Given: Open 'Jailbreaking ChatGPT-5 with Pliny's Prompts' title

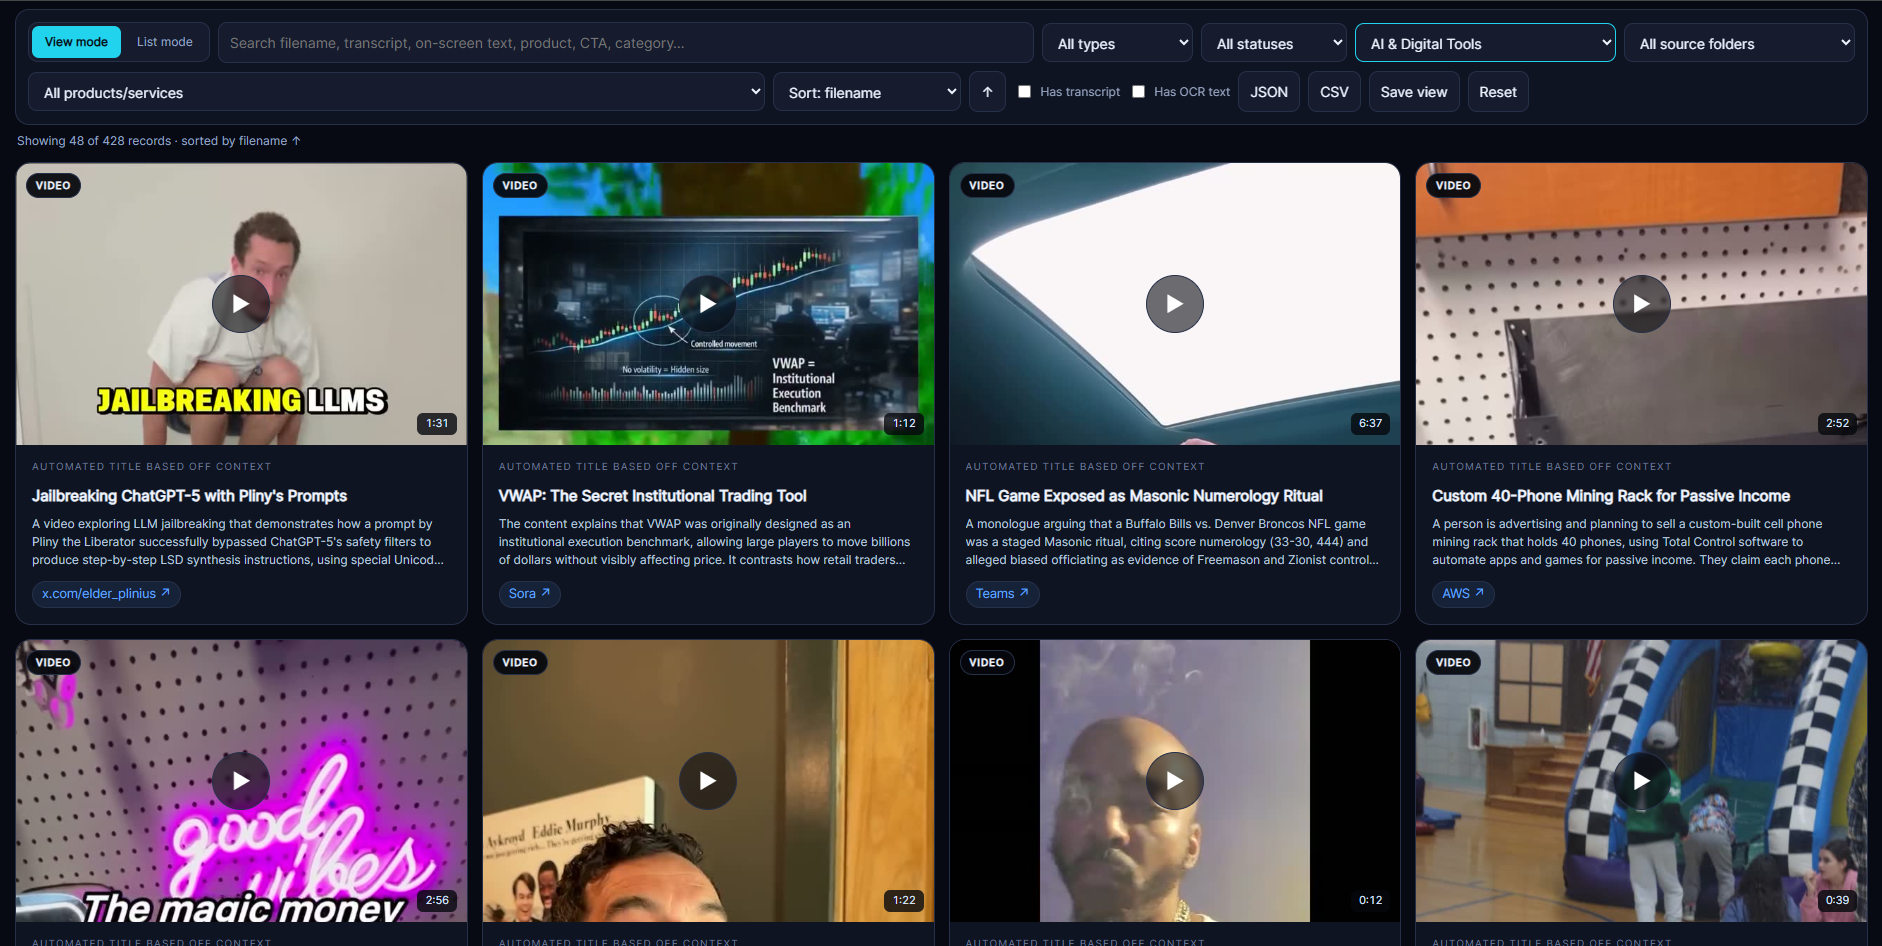Looking at the screenshot, I should 190,496.
